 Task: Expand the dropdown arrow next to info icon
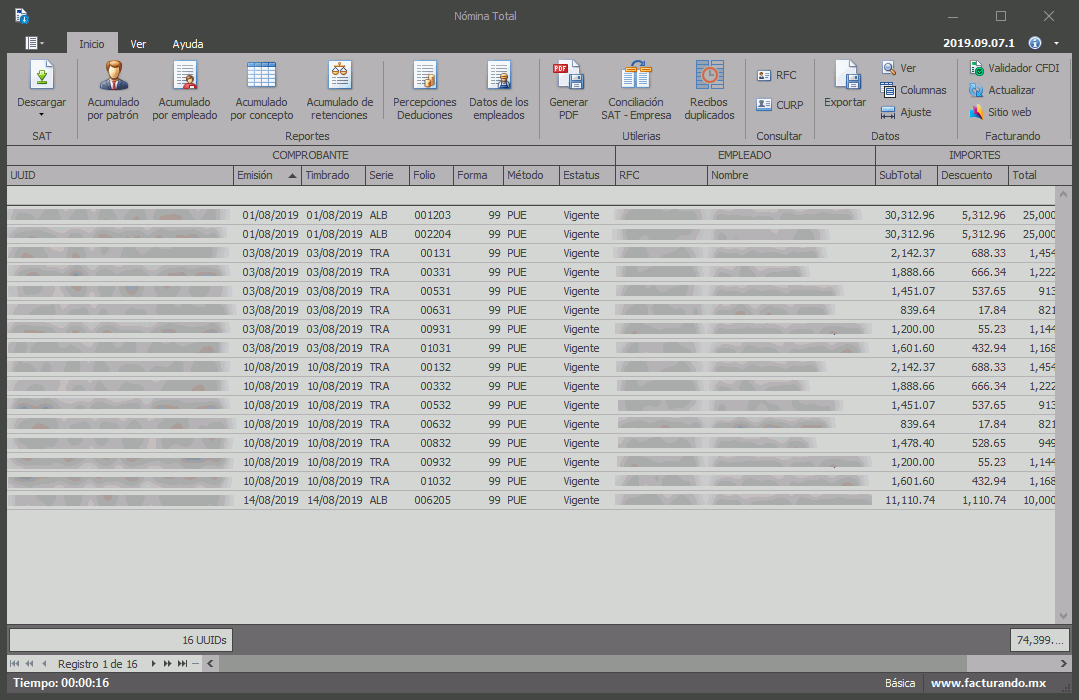pyautogui.click(x=1057, y=43)
